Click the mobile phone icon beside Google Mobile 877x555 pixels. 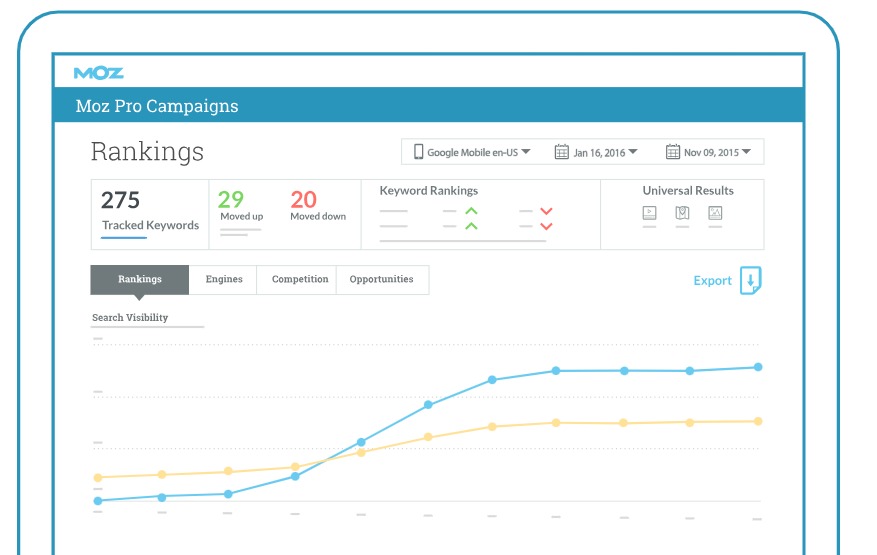[418, 152]
